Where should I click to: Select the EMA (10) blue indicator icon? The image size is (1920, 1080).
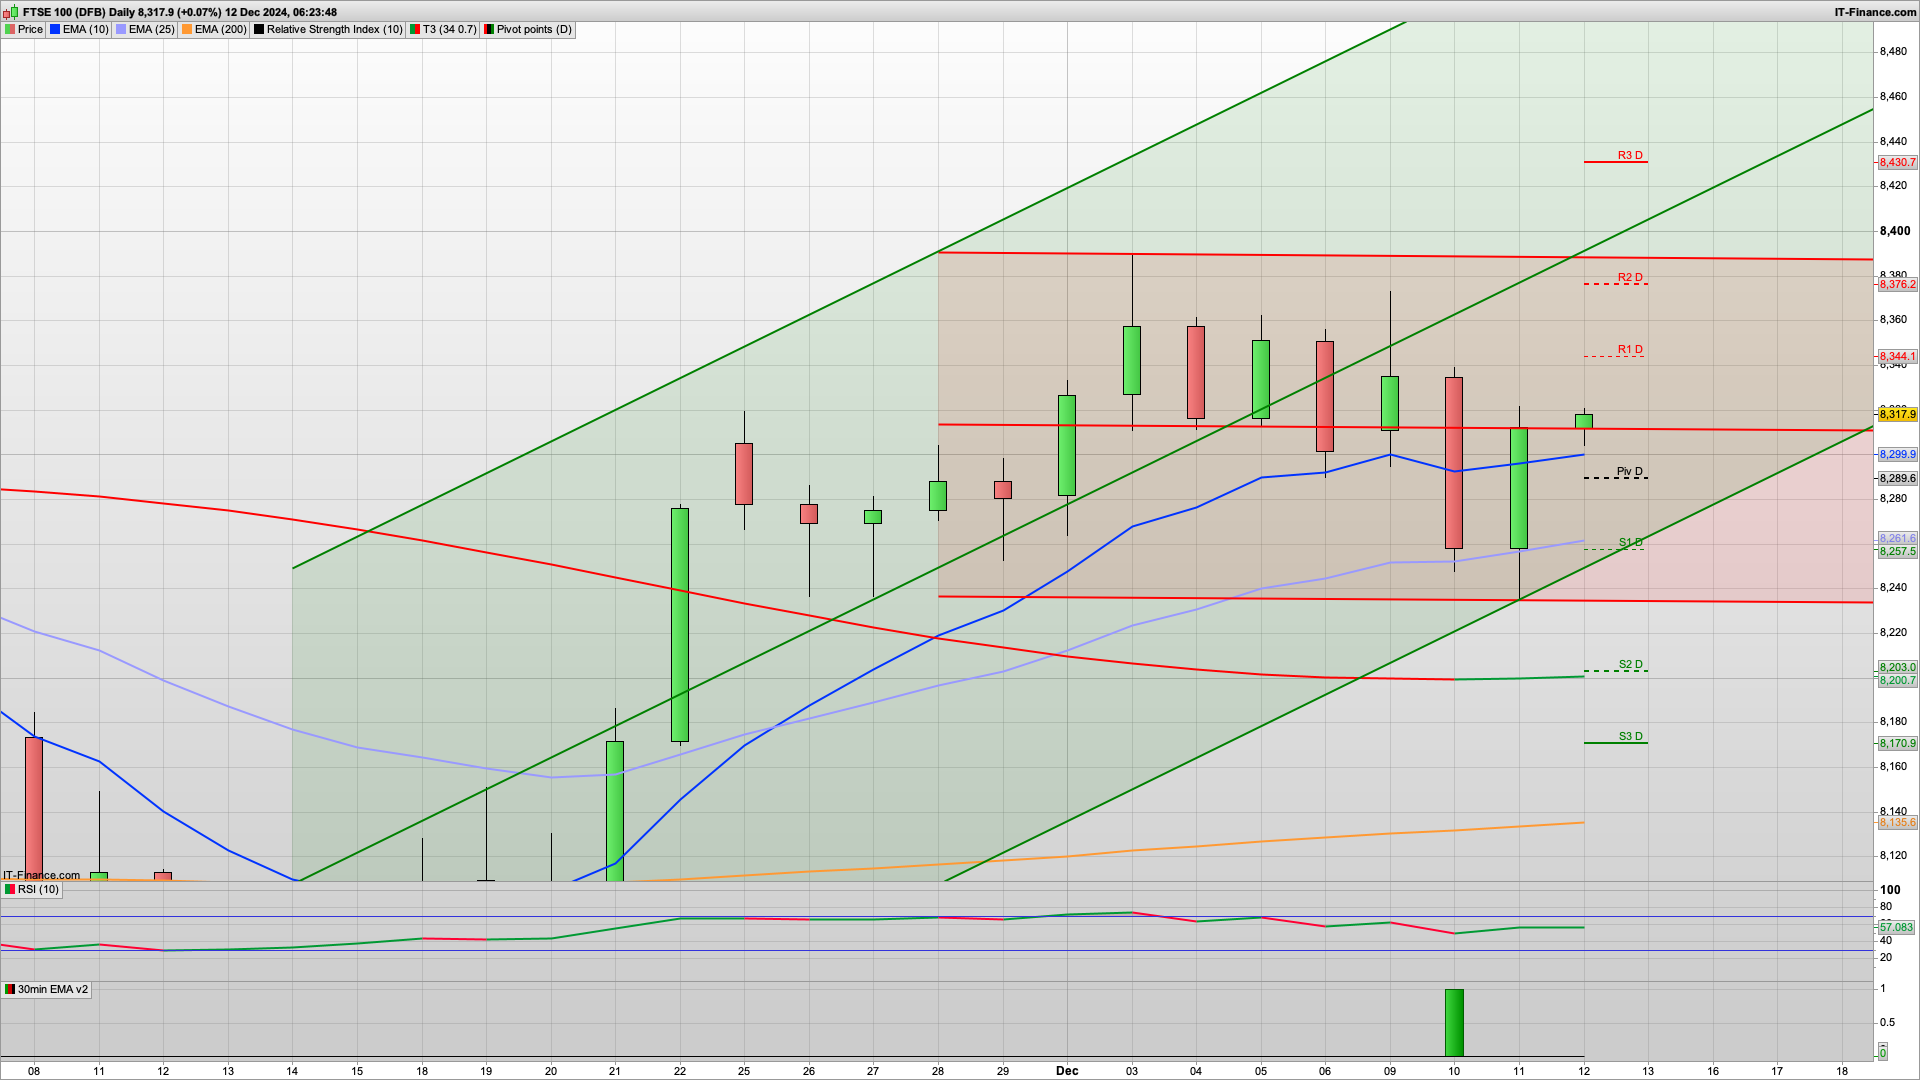[x=55, y=29]
